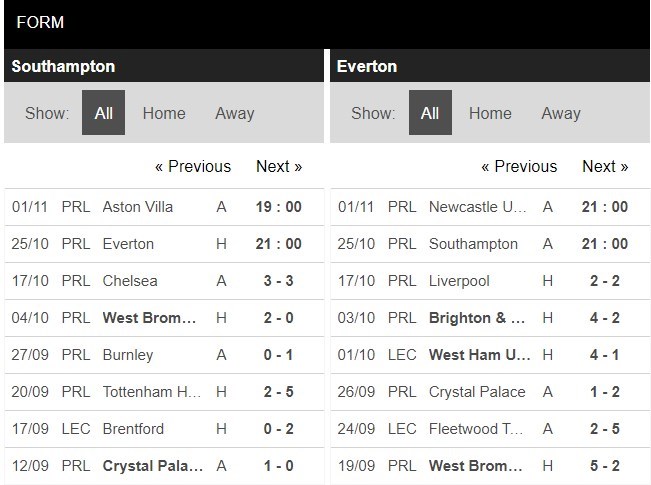Show Southampton Home matches only
The height and width of the screenshot is (485, 651).
(164, 113)
